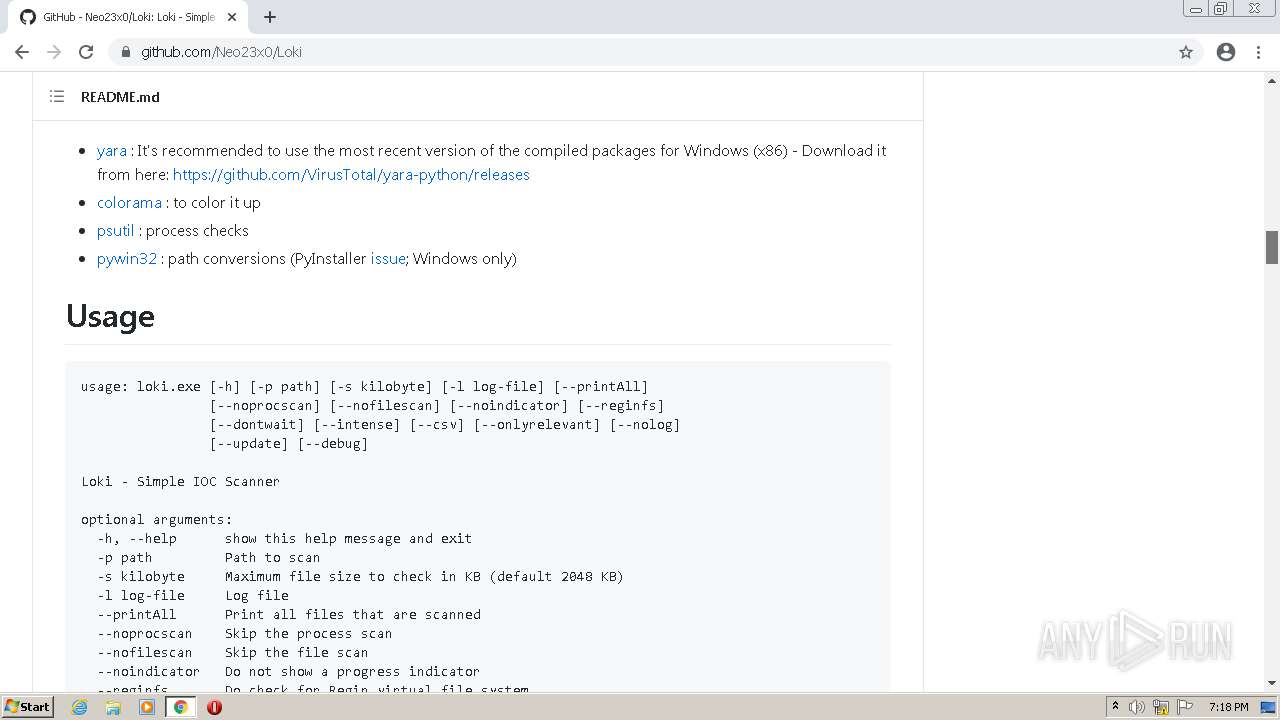View site information via the lock icon
This screenshot has width=1280, height=720.
tap(126, 52)
